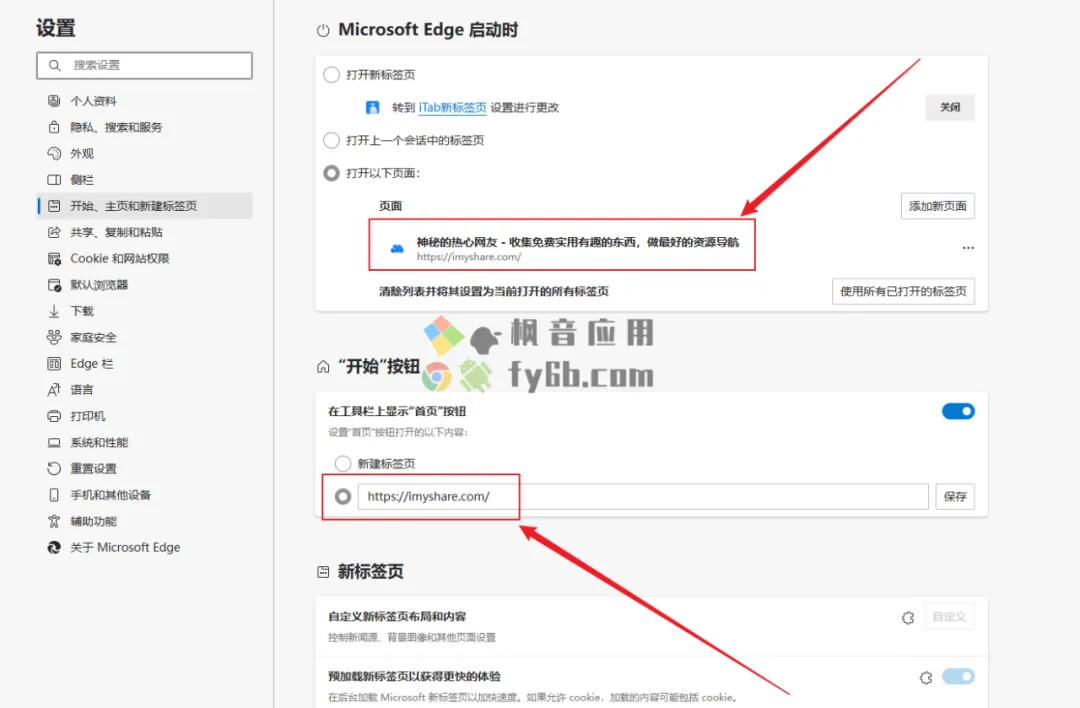The height and width of the screenshot is (708, 1080).
Task: Click the 自定义新标签页布局和内容 heading
Action: coord(397,616)
